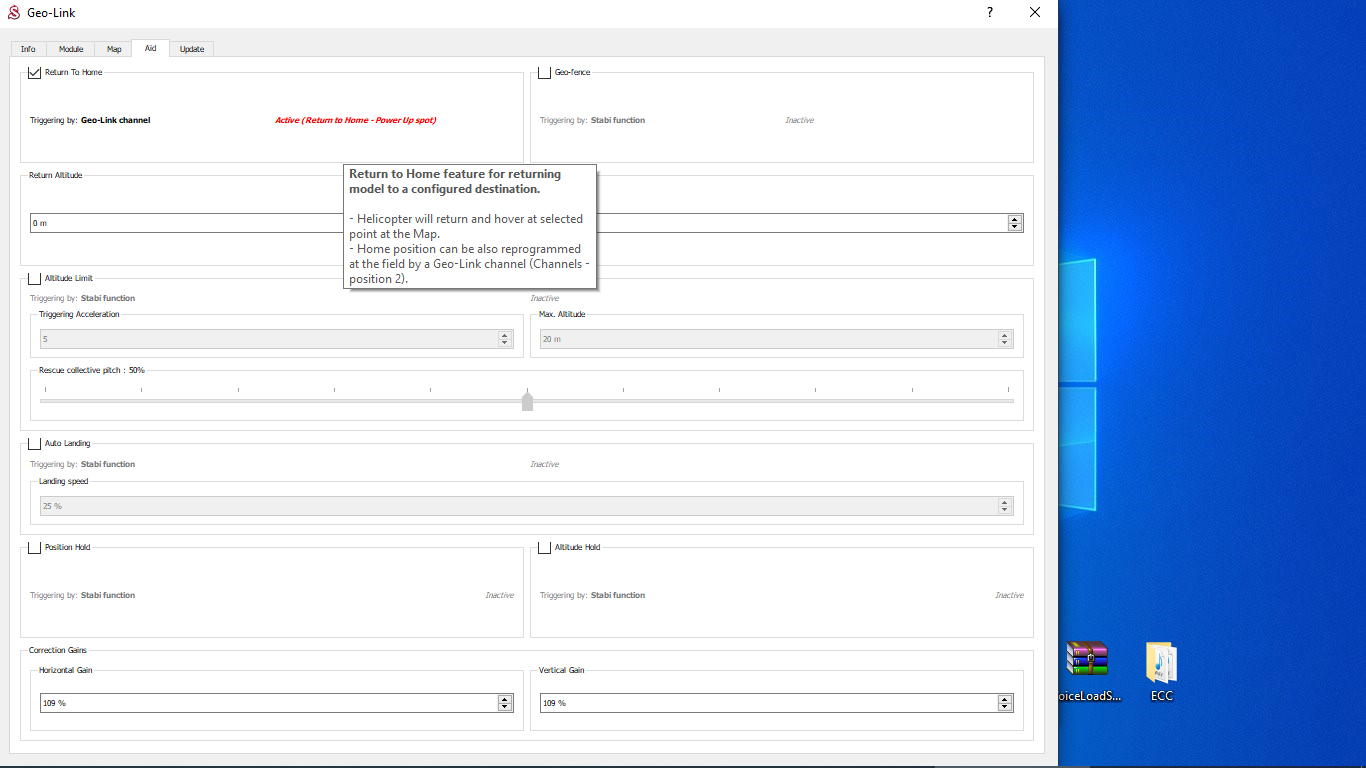Viewport: 1366px width, 768px height.
Task: Enable the Position Hold checkbox
Action: [x=35, y=547]
